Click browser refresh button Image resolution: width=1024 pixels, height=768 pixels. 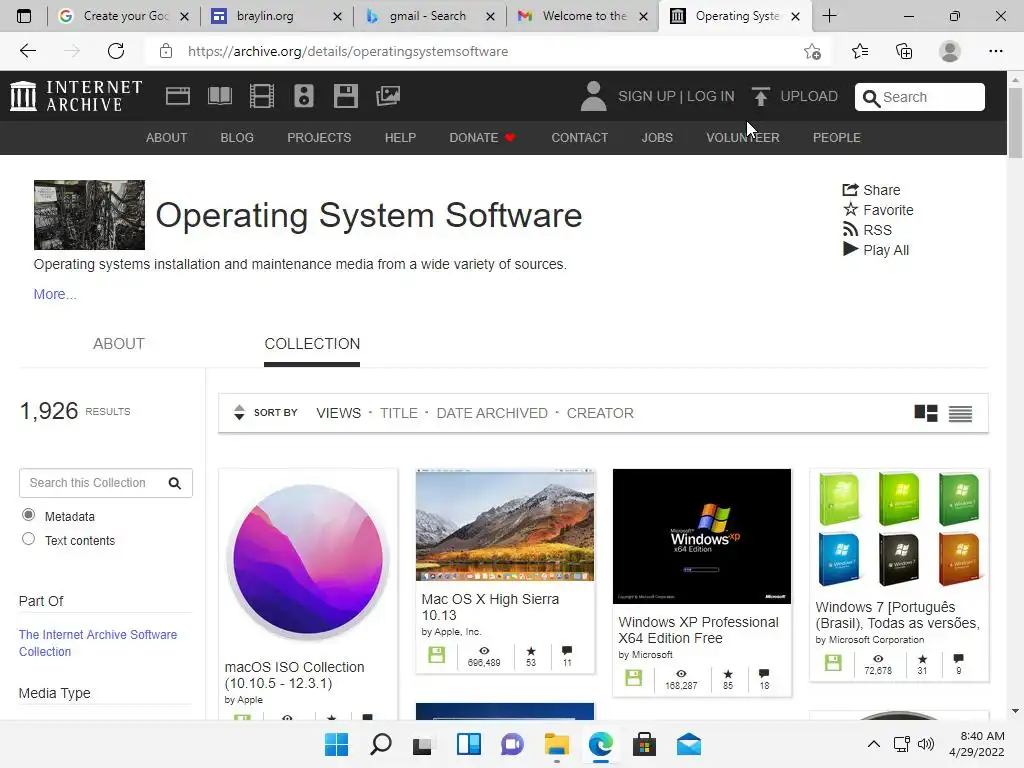pyautogui.click(x=116, y=51)
